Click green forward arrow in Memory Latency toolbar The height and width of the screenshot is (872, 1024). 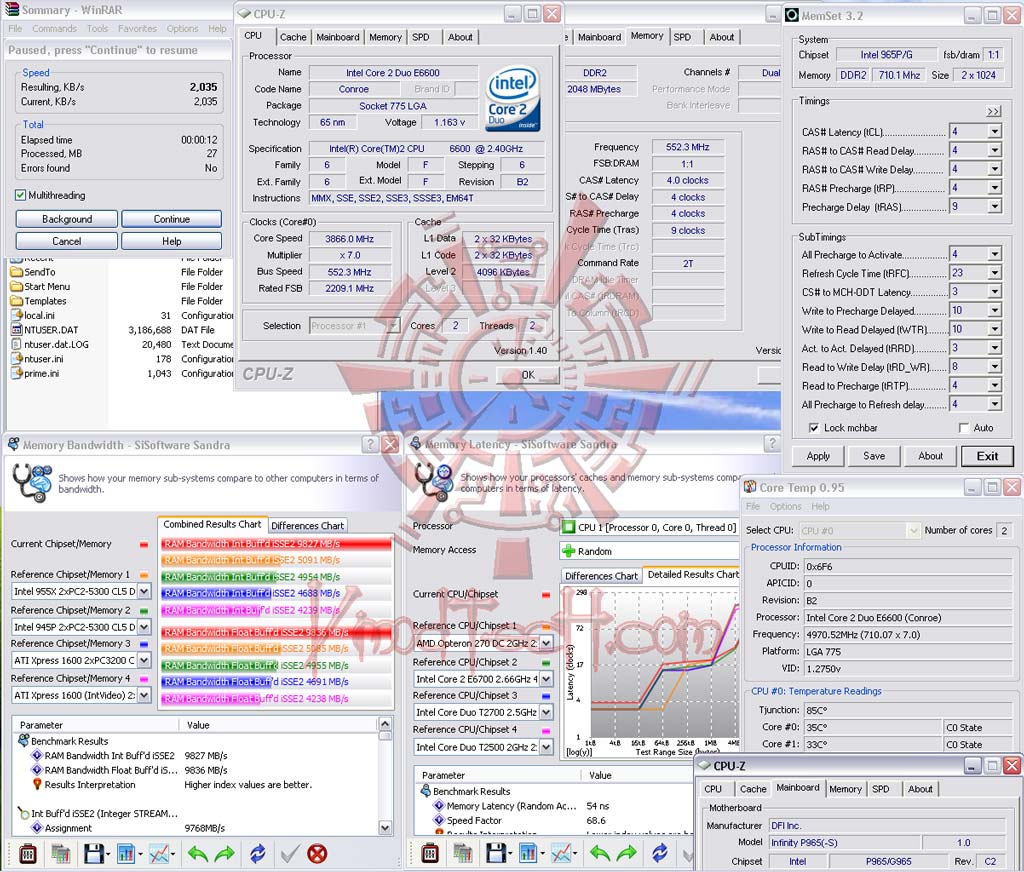tap(626, 853)
